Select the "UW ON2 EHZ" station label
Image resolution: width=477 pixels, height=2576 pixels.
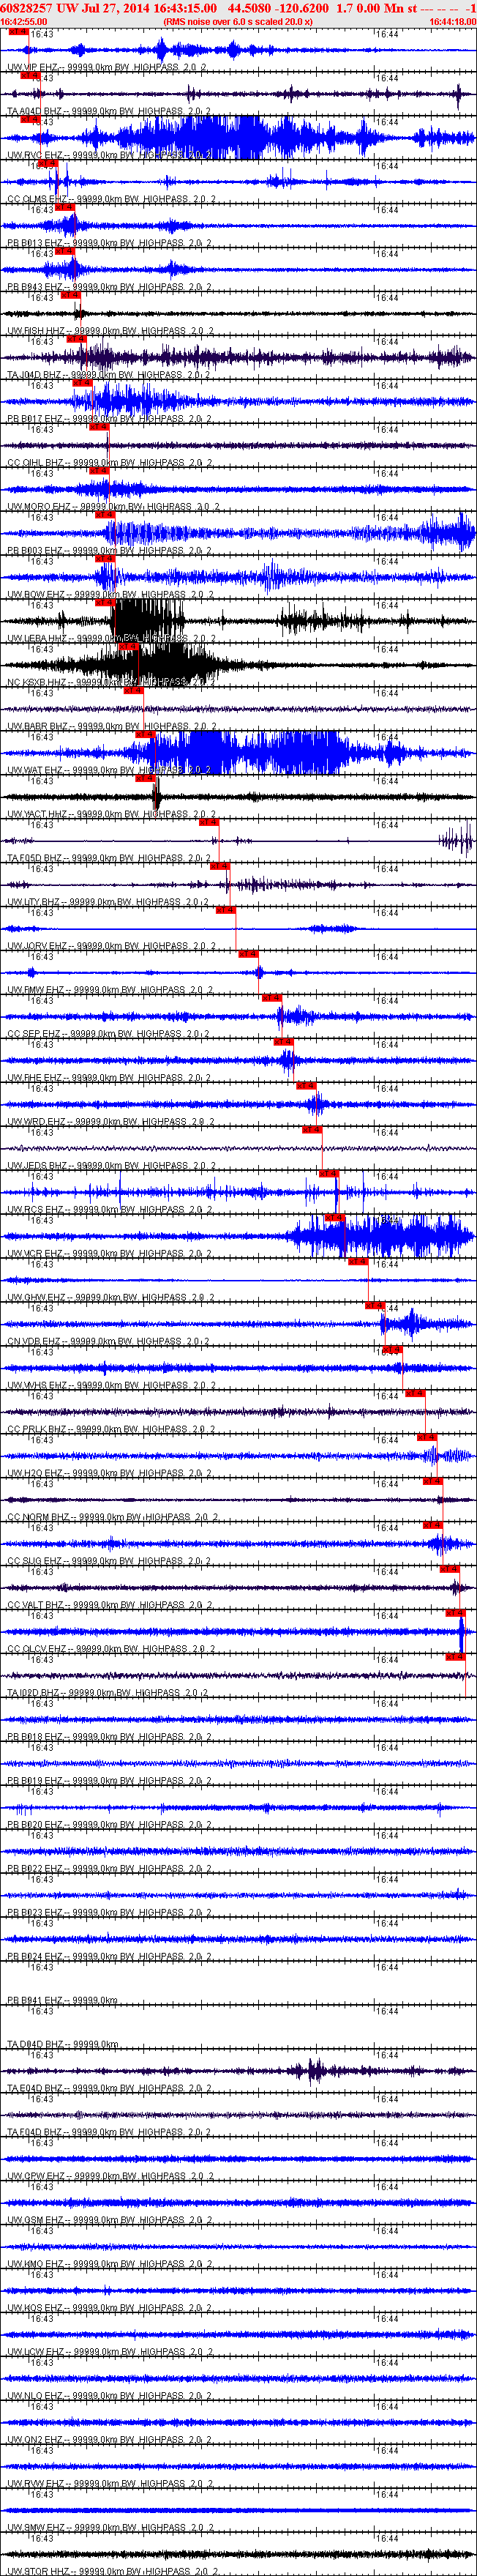[35, 2439]
